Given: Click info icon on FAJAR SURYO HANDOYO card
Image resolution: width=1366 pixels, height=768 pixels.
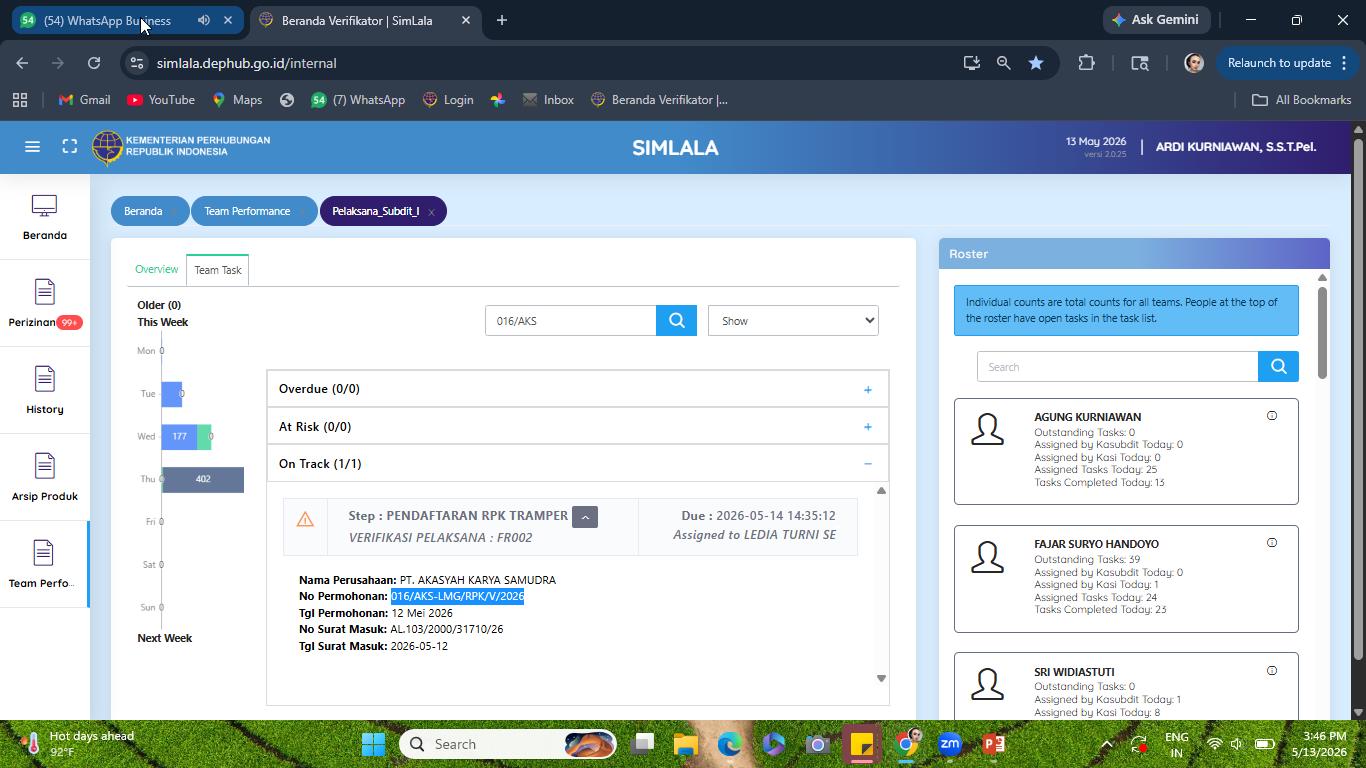Looking at the screenshot, I should pyautogui.click(x=1272, y=543).
